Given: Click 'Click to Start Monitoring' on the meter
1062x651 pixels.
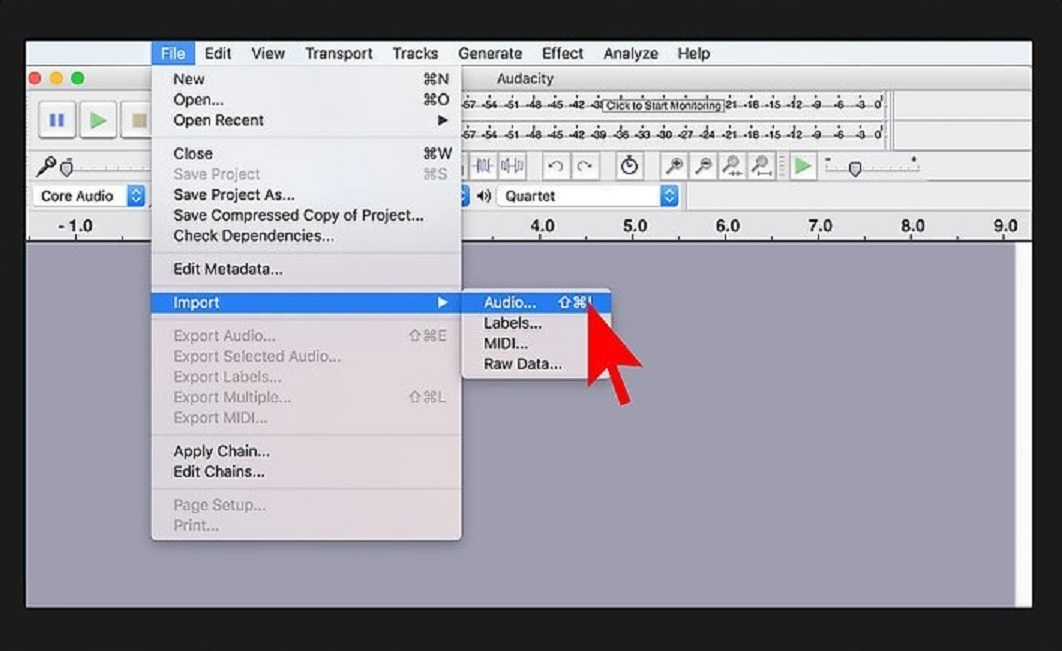Looking at the screenshot, I should [663, 106].
